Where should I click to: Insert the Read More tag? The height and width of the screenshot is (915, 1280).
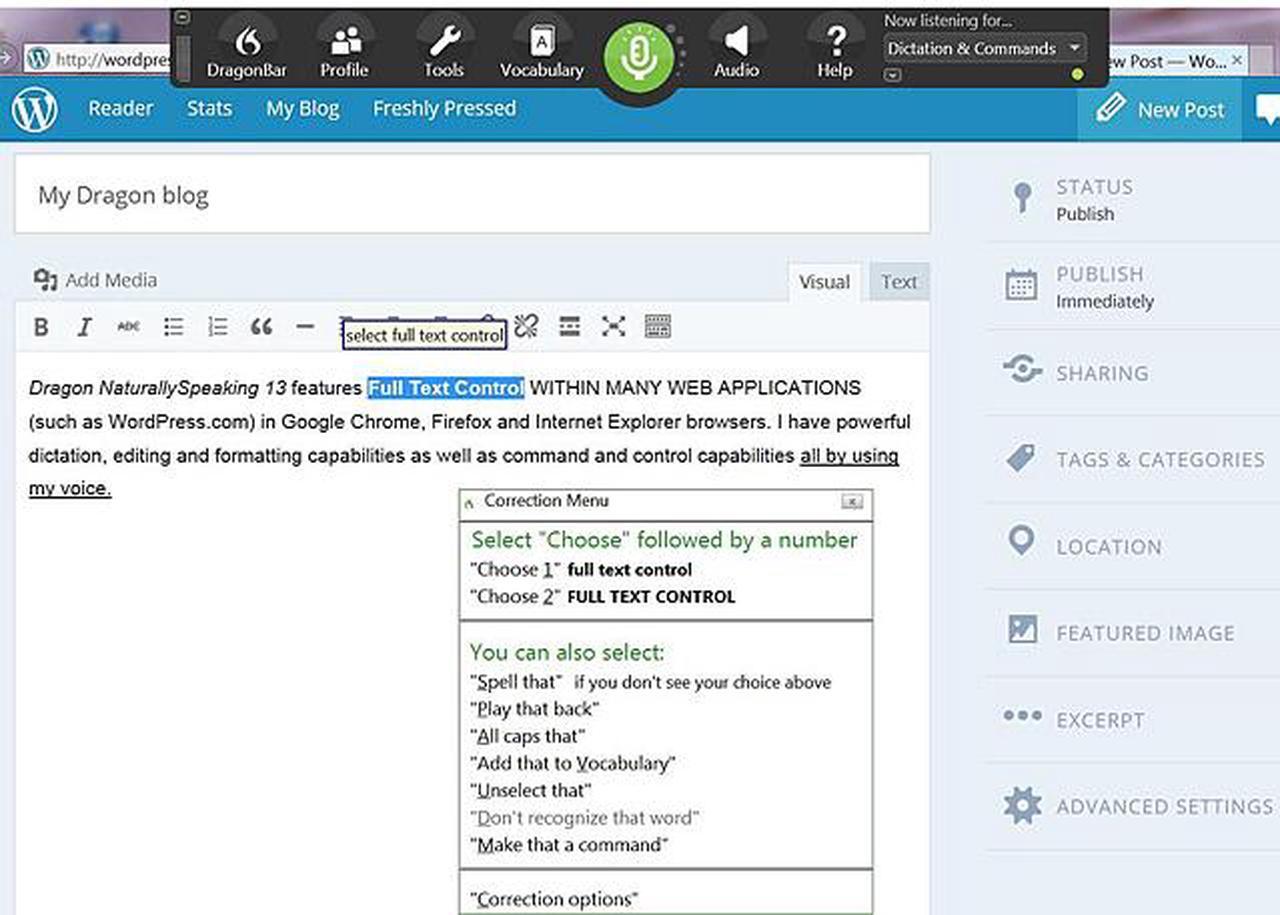[570, 326]
